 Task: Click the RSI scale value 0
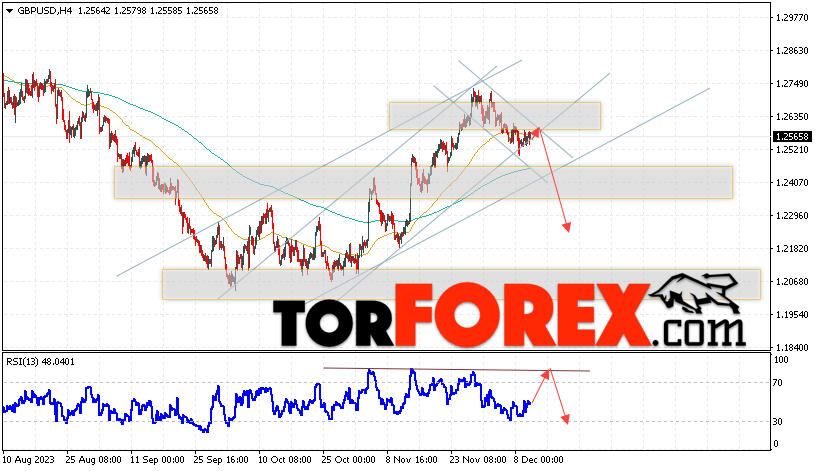coord(776,444)
